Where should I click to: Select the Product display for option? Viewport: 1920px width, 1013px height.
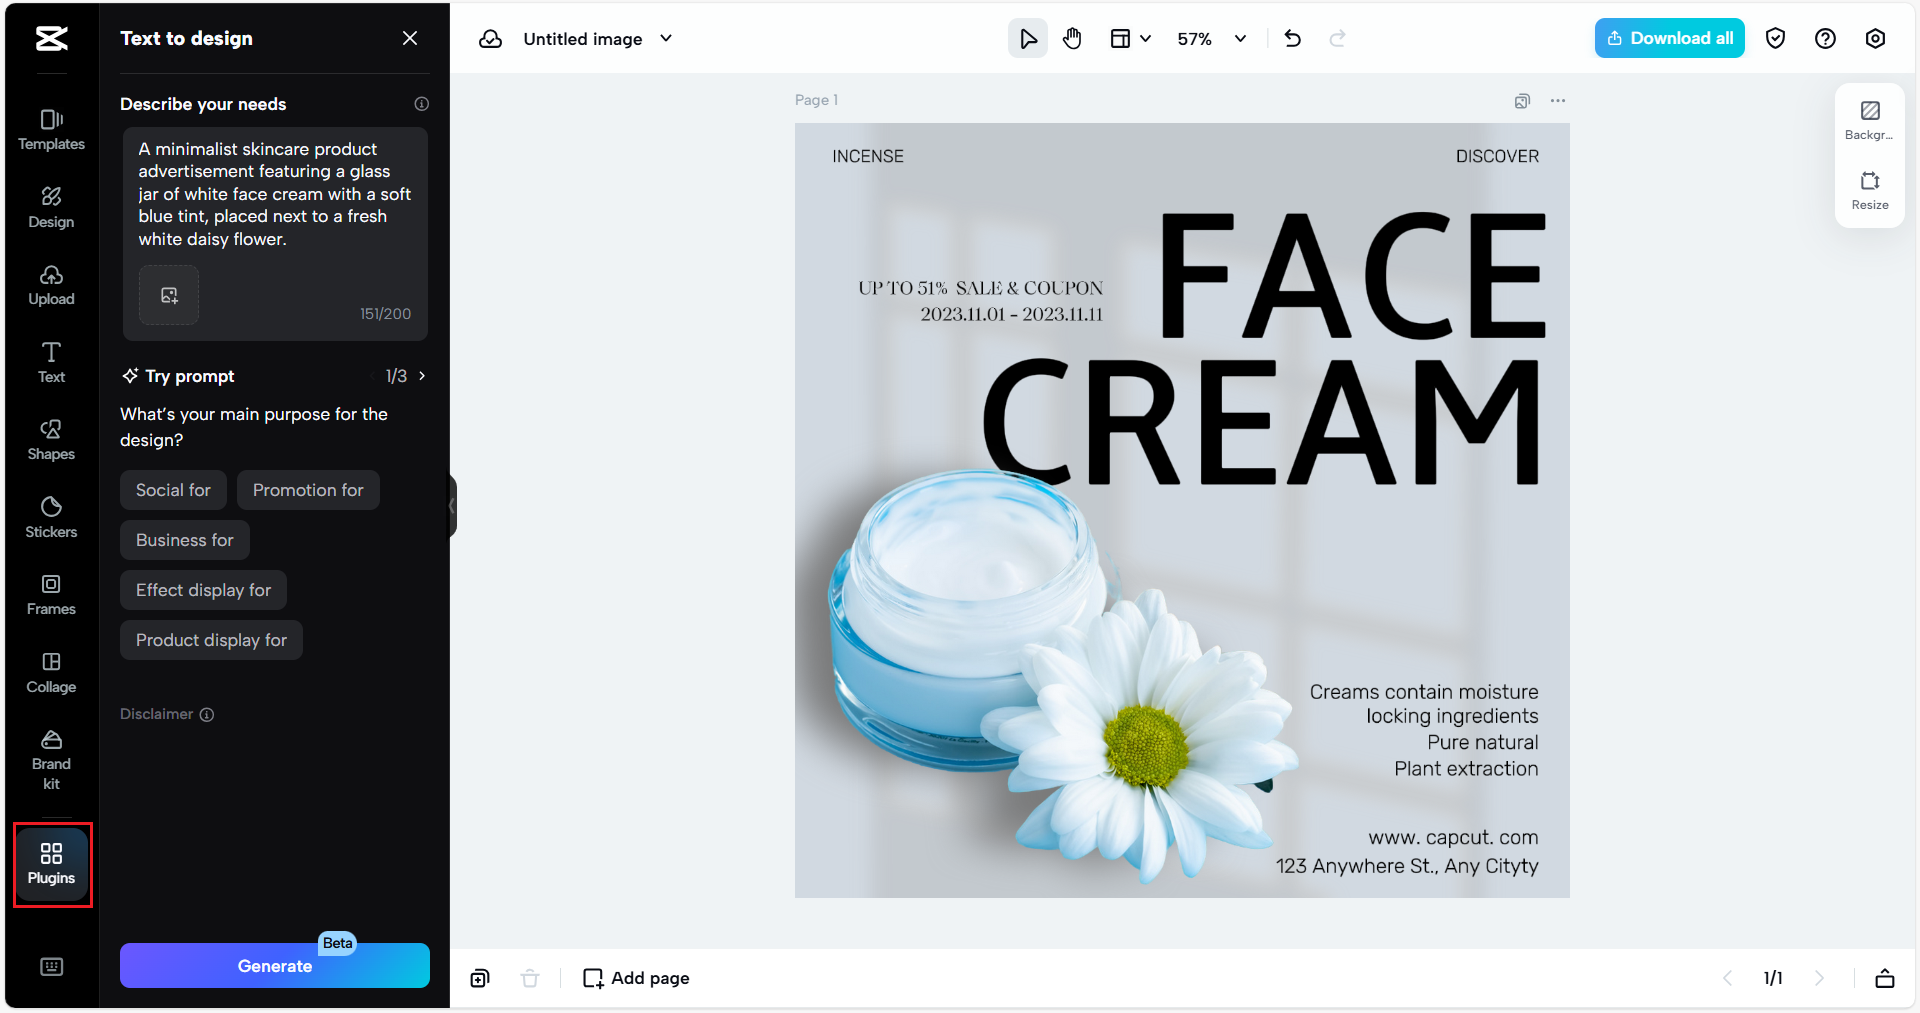click(211, 640)
